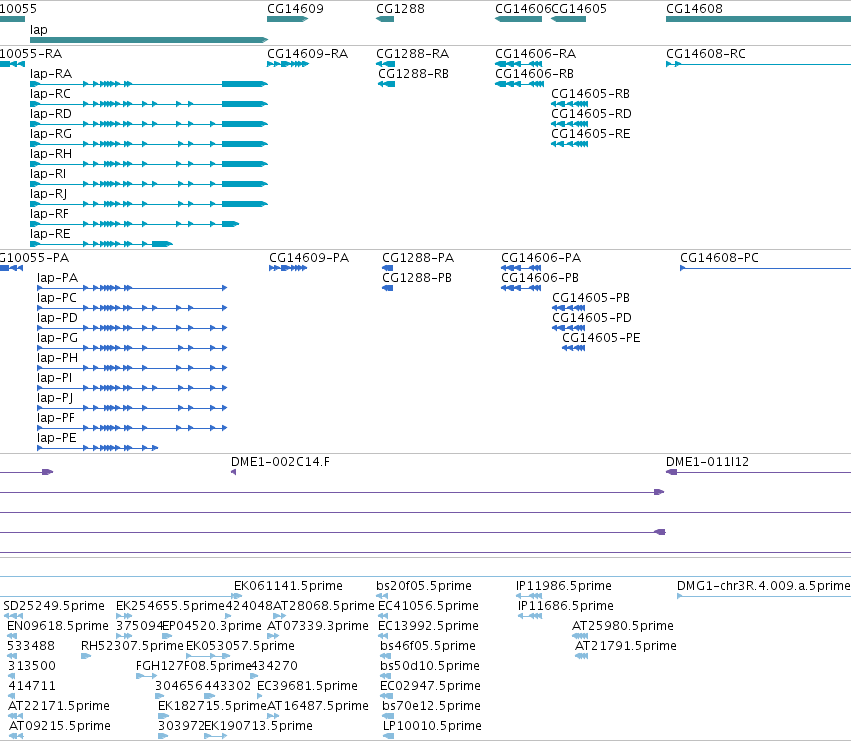Click the EC13992.5prime EST label
This screenshot has width=851, height=741.
428,626
